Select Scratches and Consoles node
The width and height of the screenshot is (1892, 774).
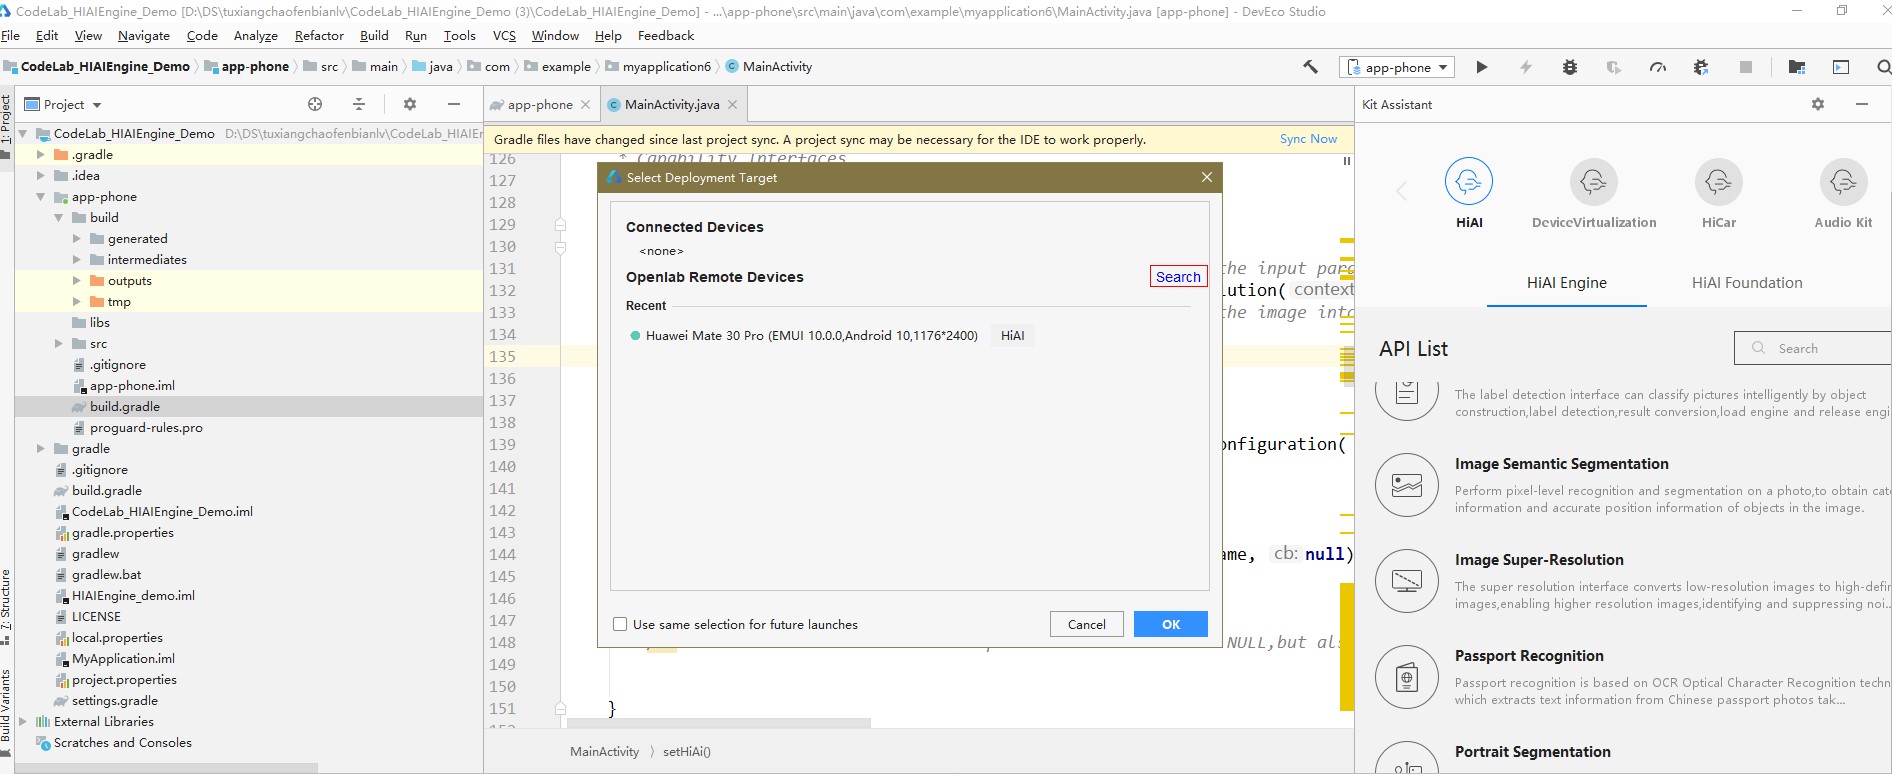pyautogui.click(x=123, y=742)
